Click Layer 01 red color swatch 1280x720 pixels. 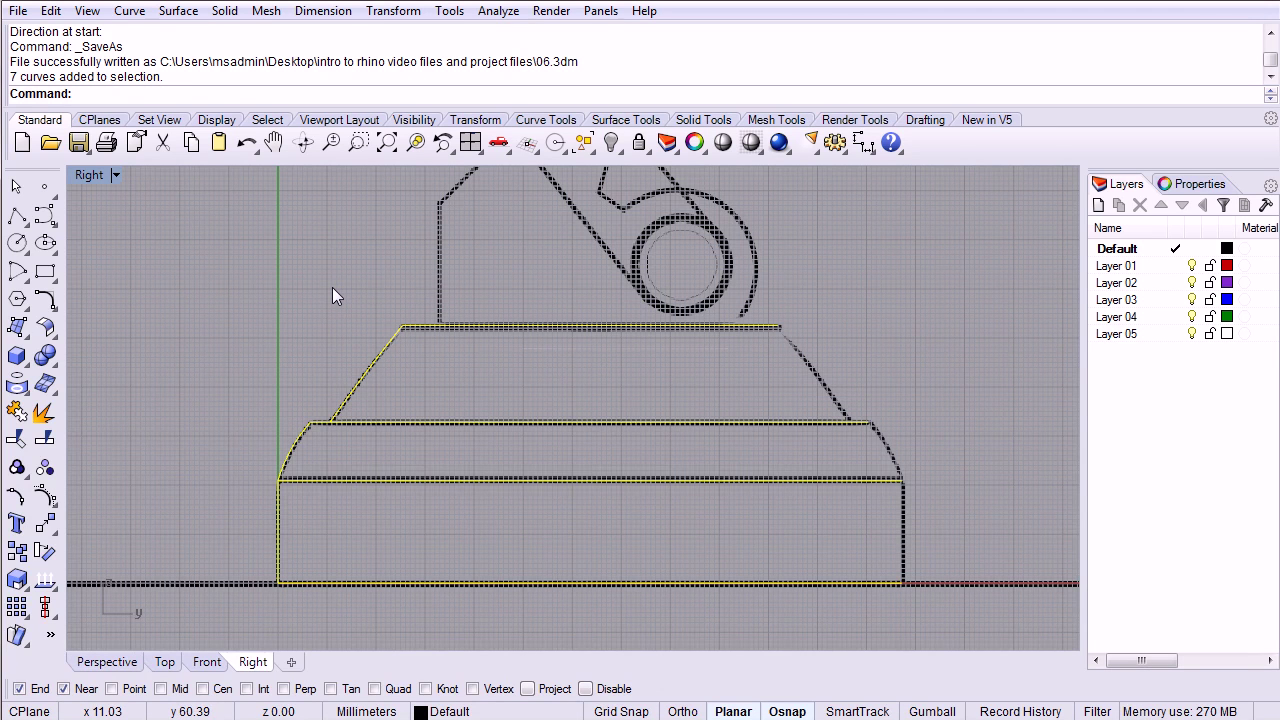pos(1227,266)
